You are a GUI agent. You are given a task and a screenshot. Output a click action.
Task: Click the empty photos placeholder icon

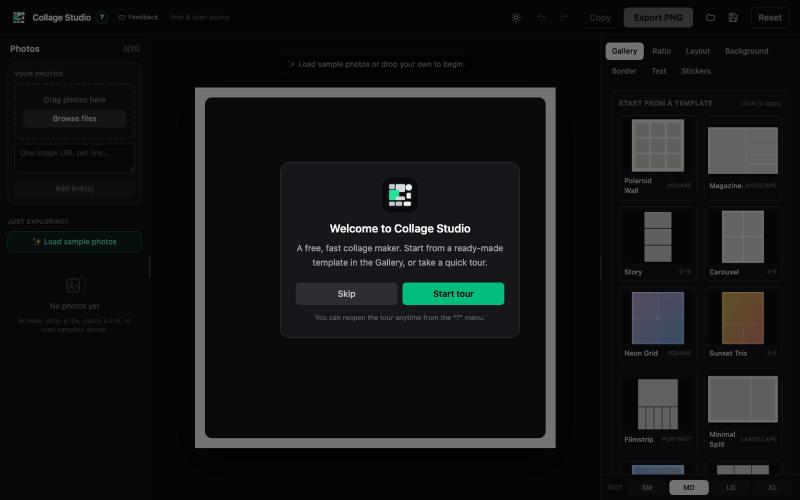pyautogui.click(x=73, y=285)
